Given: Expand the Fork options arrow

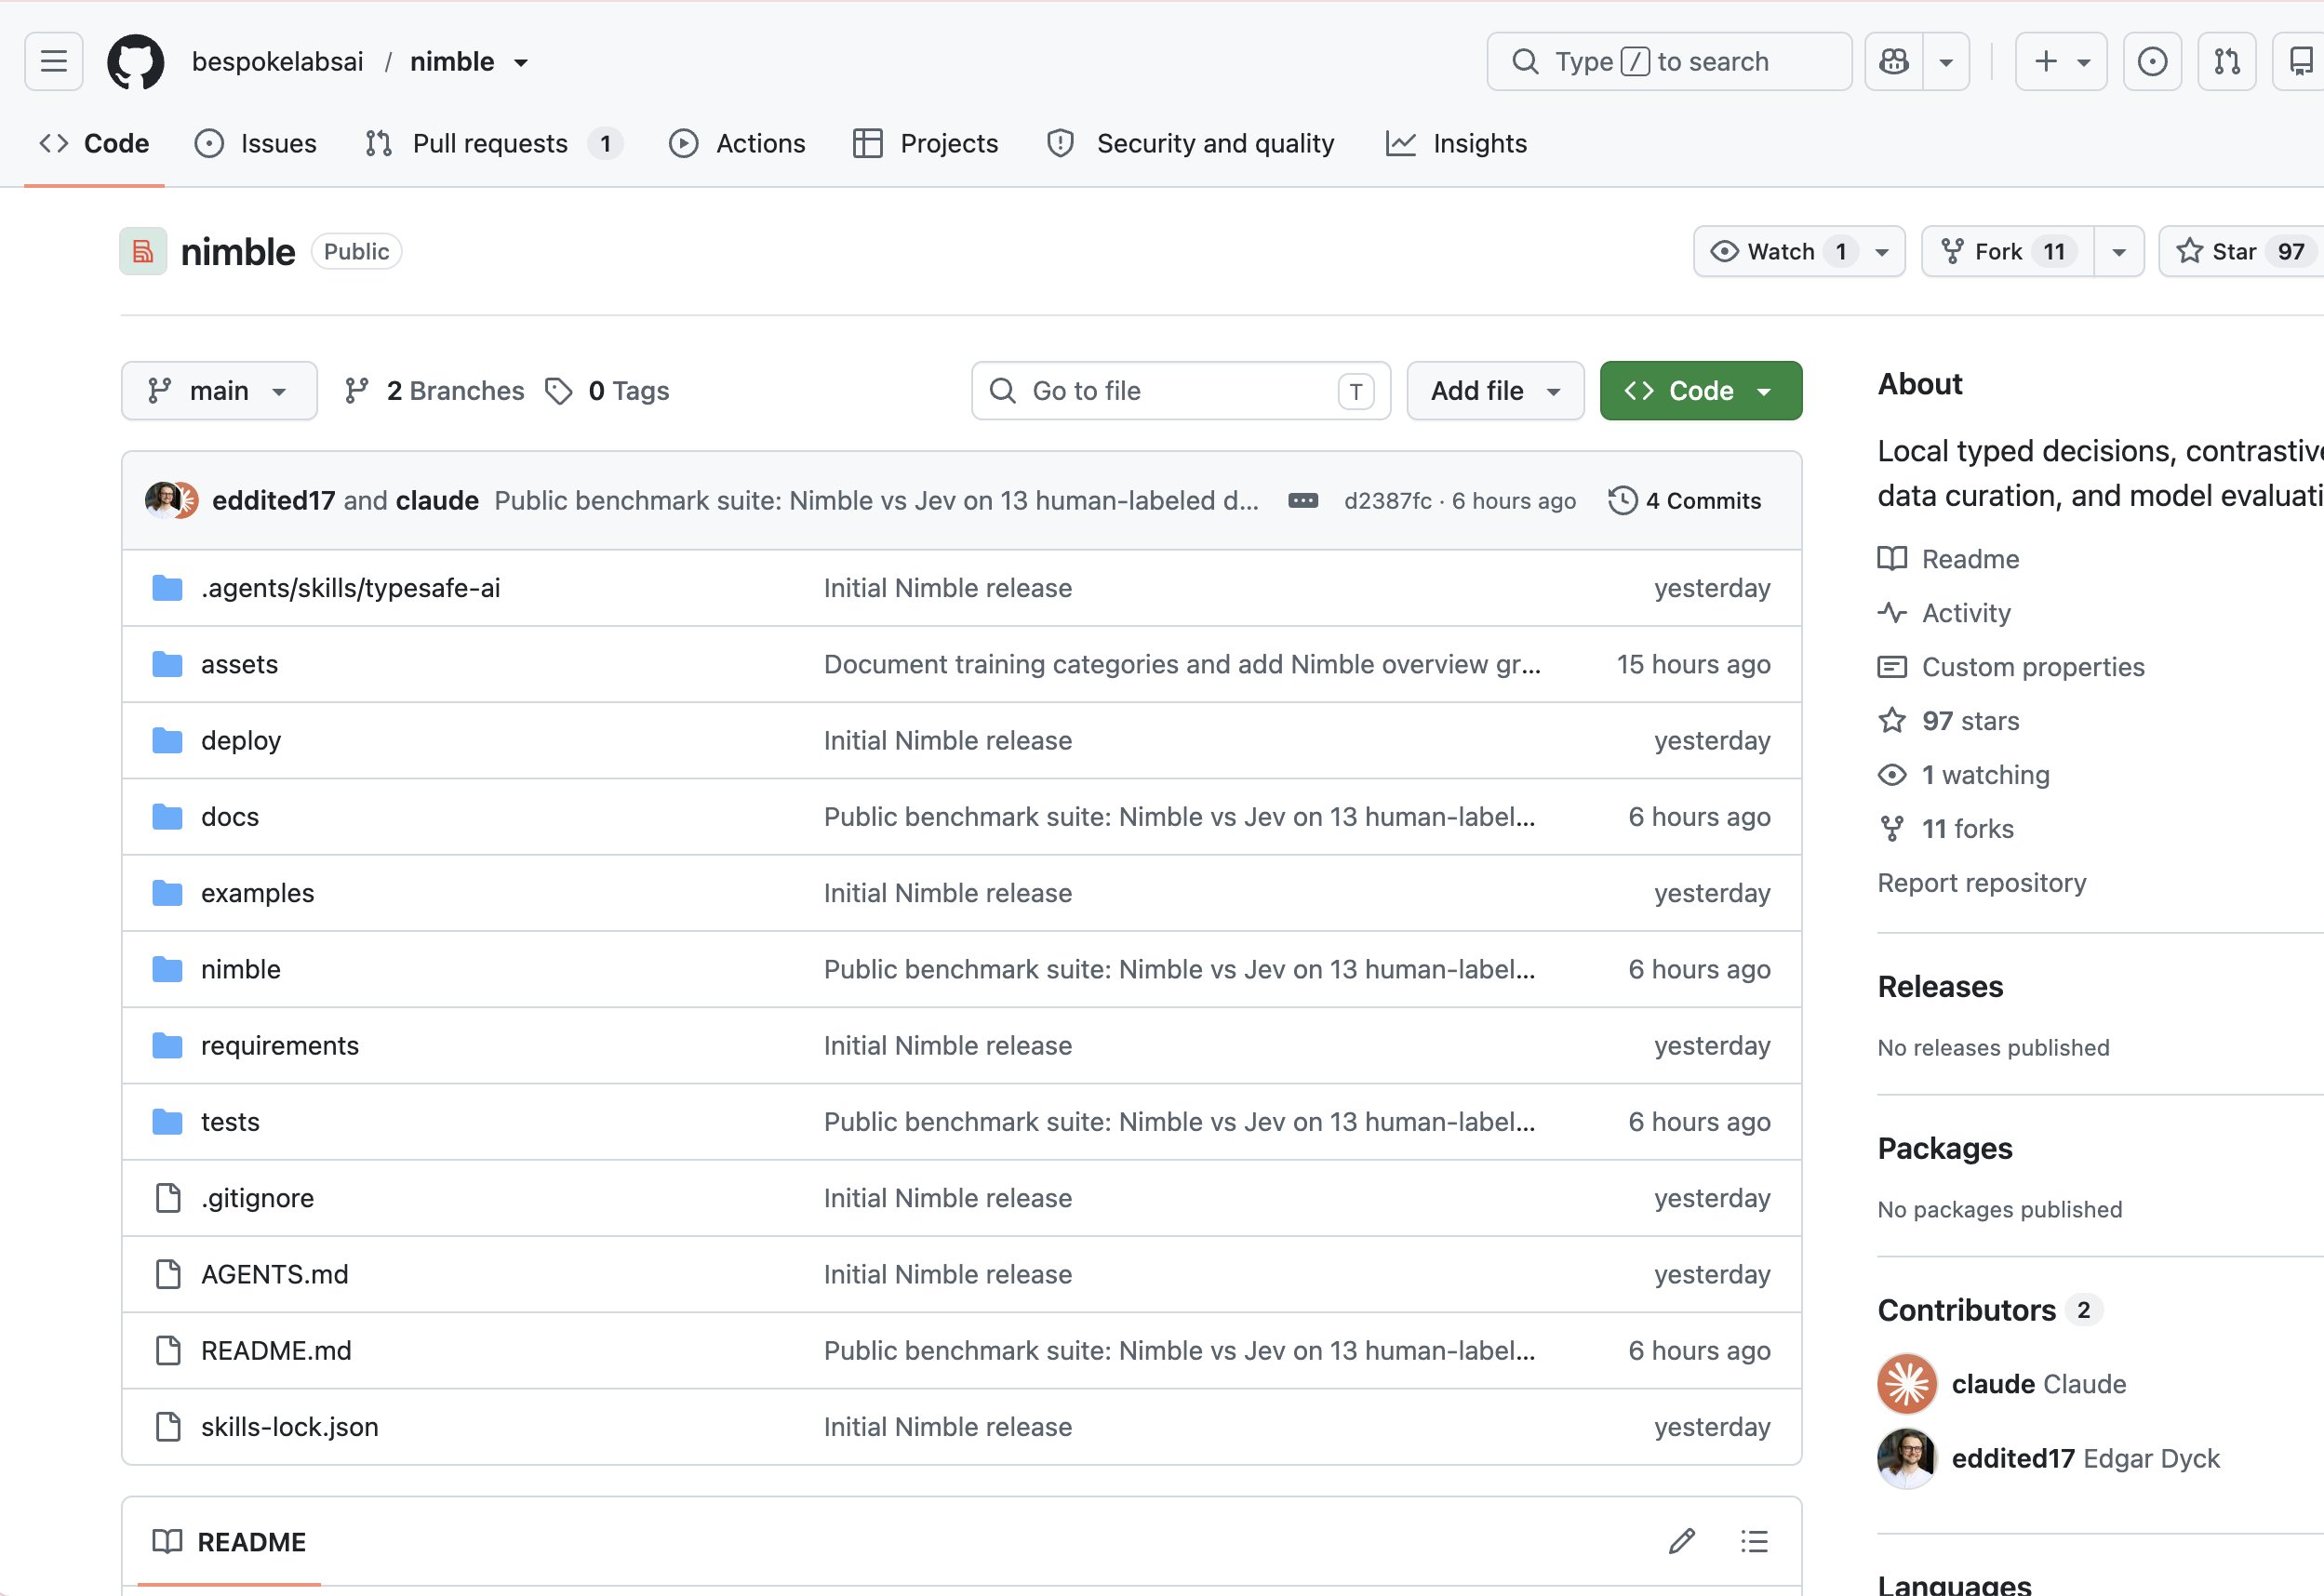Looking at the screenshot, I should pos(2118,251).
